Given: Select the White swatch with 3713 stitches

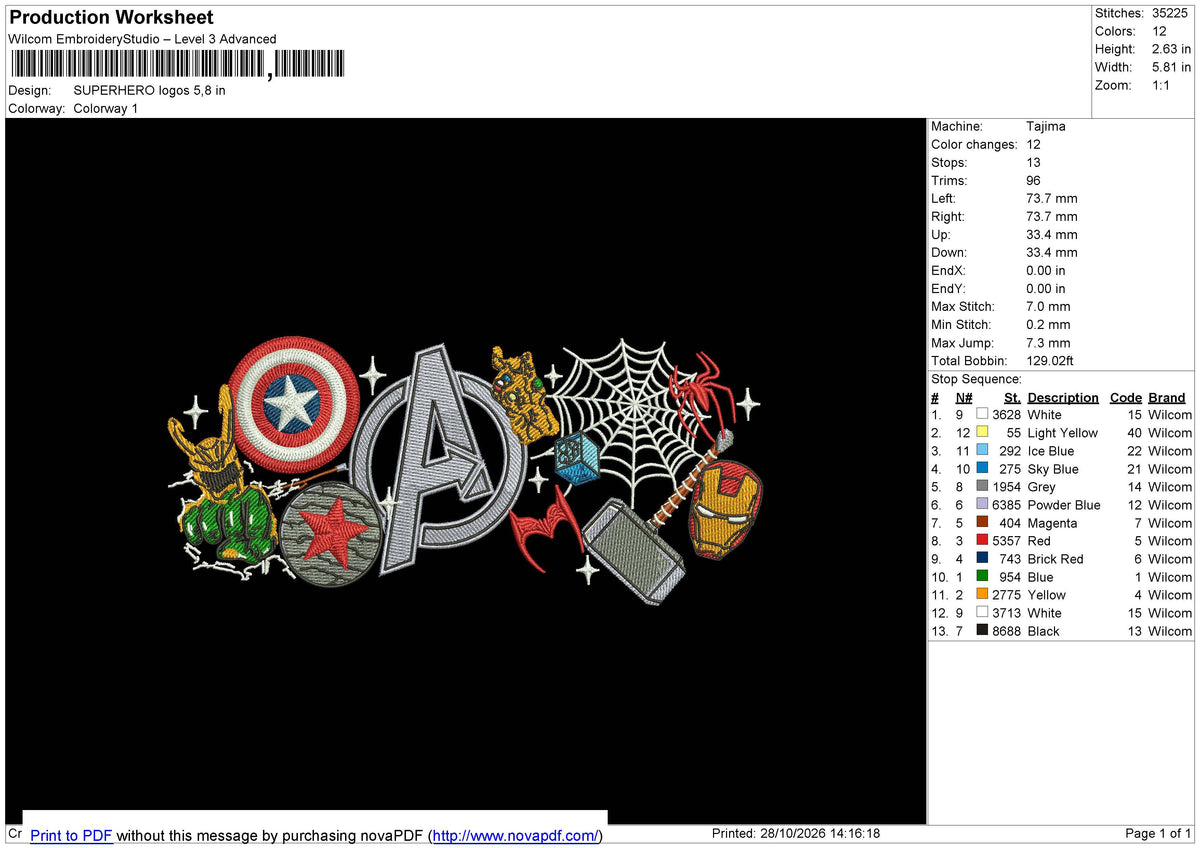Looking at the screenshot, I should coord(982,613).
